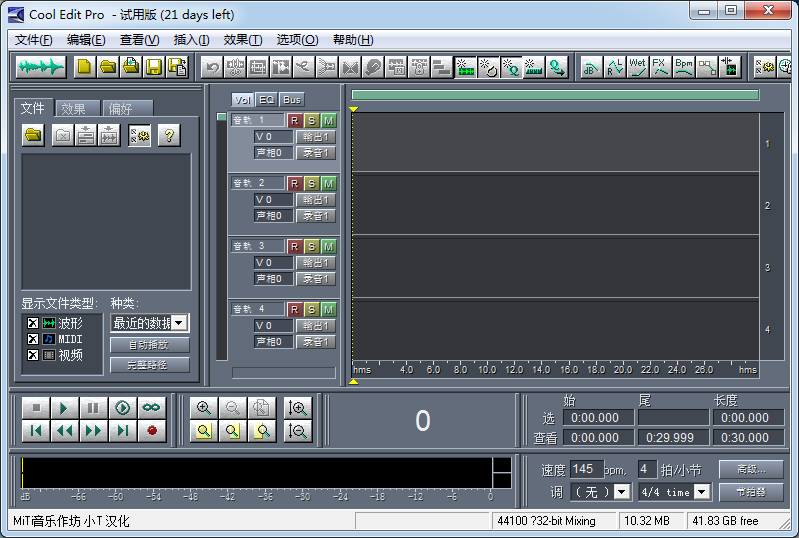Viewport: 799px width, 538px height.
Task: Toggle the FX envelope icon
Action: click(660, 67)
